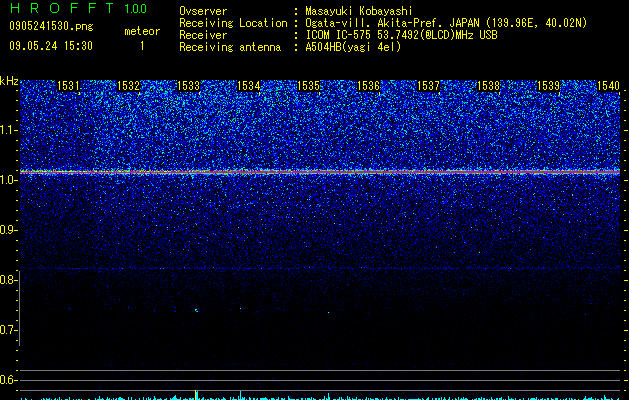Click the 0.6 kHz axis label
The width and height of the screenshot is (629, 400).
coord(8,380)
